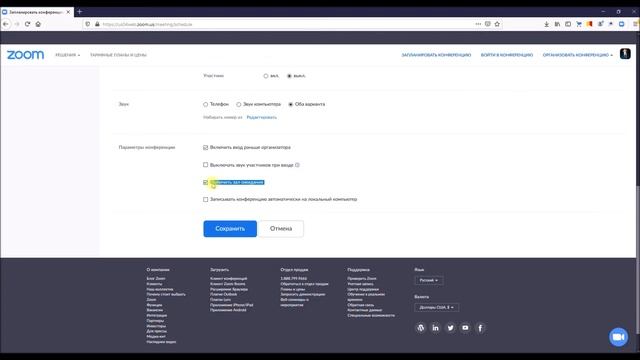Open the blue Zoom help chat bubble
Viewport: 640px width, 360px height.
point(618,337)
